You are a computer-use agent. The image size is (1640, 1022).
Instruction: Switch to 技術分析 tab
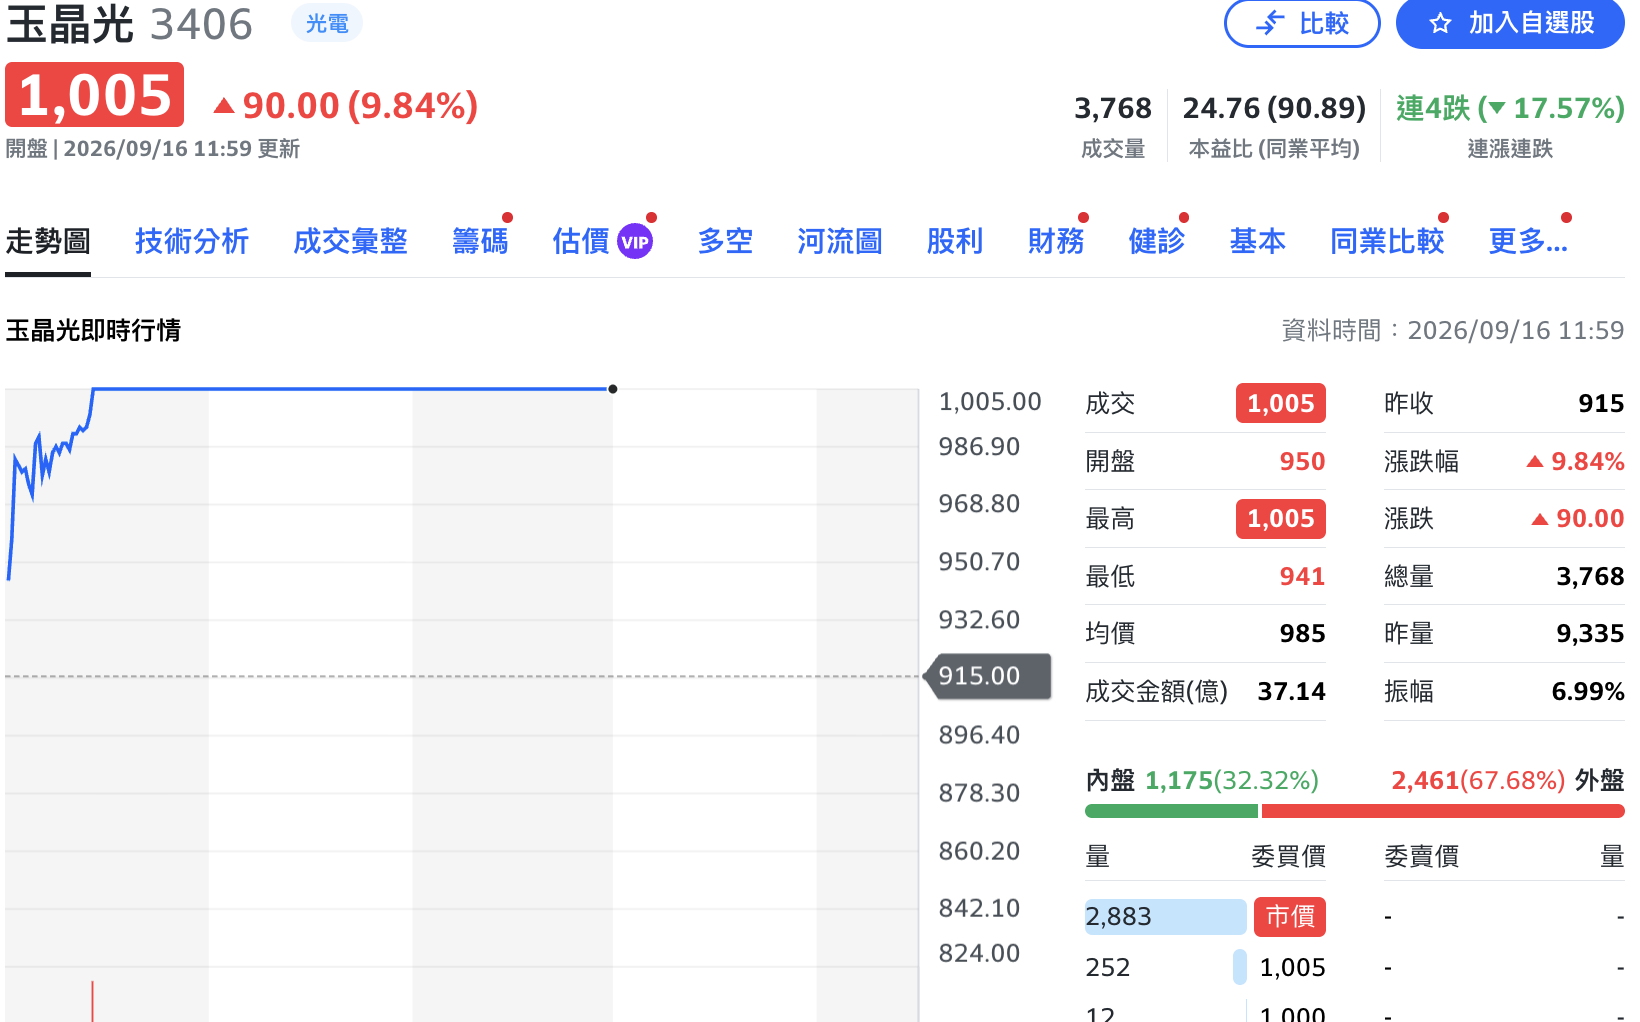click(x=192, y=241)
